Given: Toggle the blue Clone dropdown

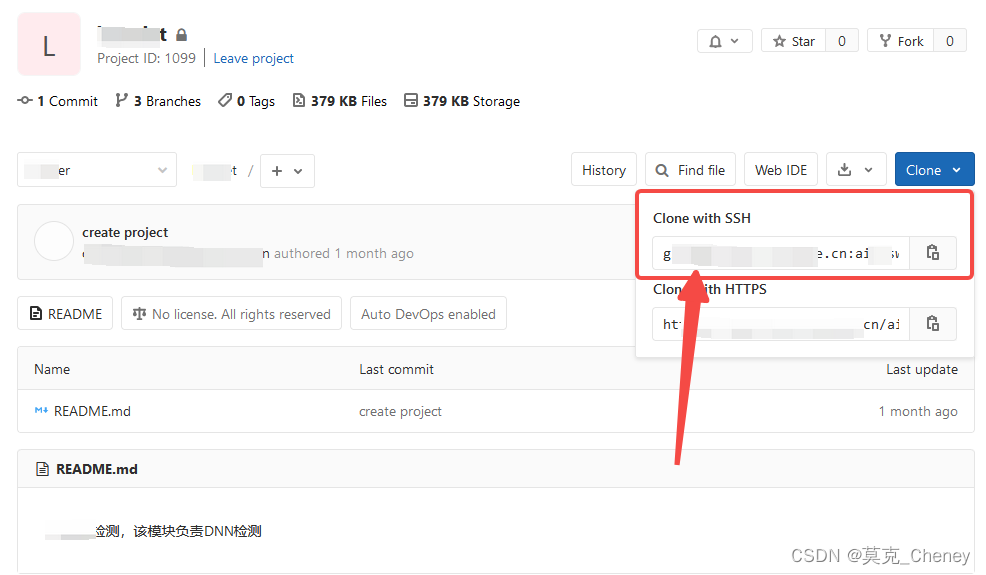Looking at the screenshot, I should 934,170.
